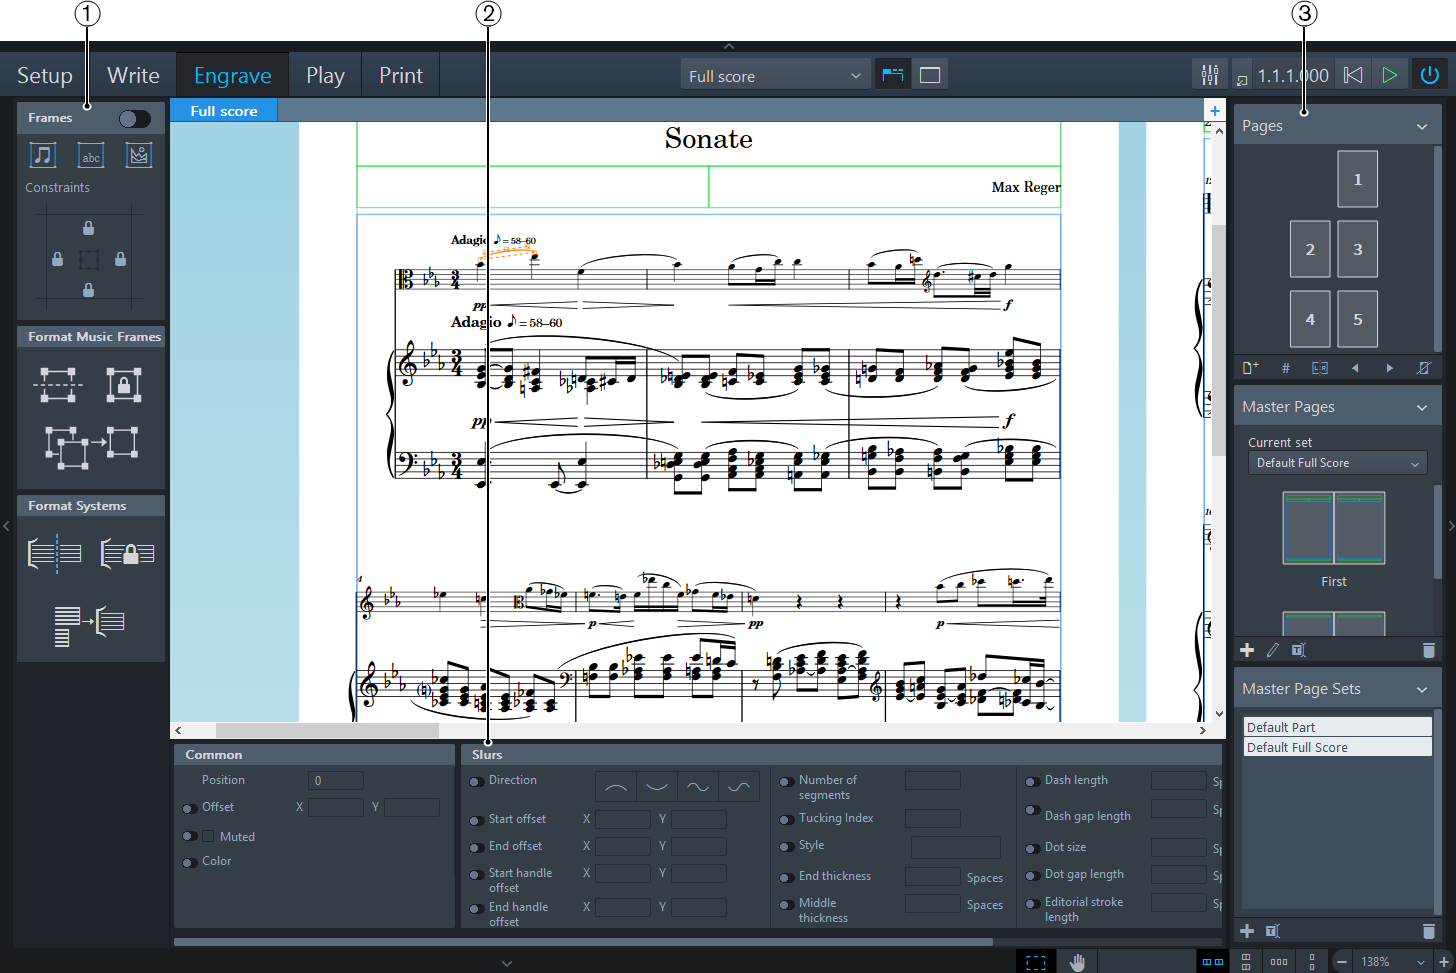Collapse the right panel arrow
Viewport: 1456px width, 973px height.
pyautogui.click(x=1451, y=526)
